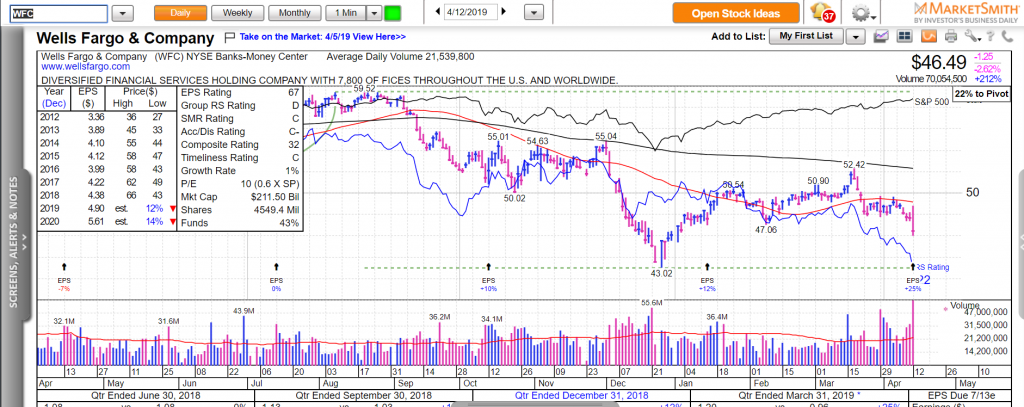Switch the chart to Monthly periodicity

[x=294, y=13]
